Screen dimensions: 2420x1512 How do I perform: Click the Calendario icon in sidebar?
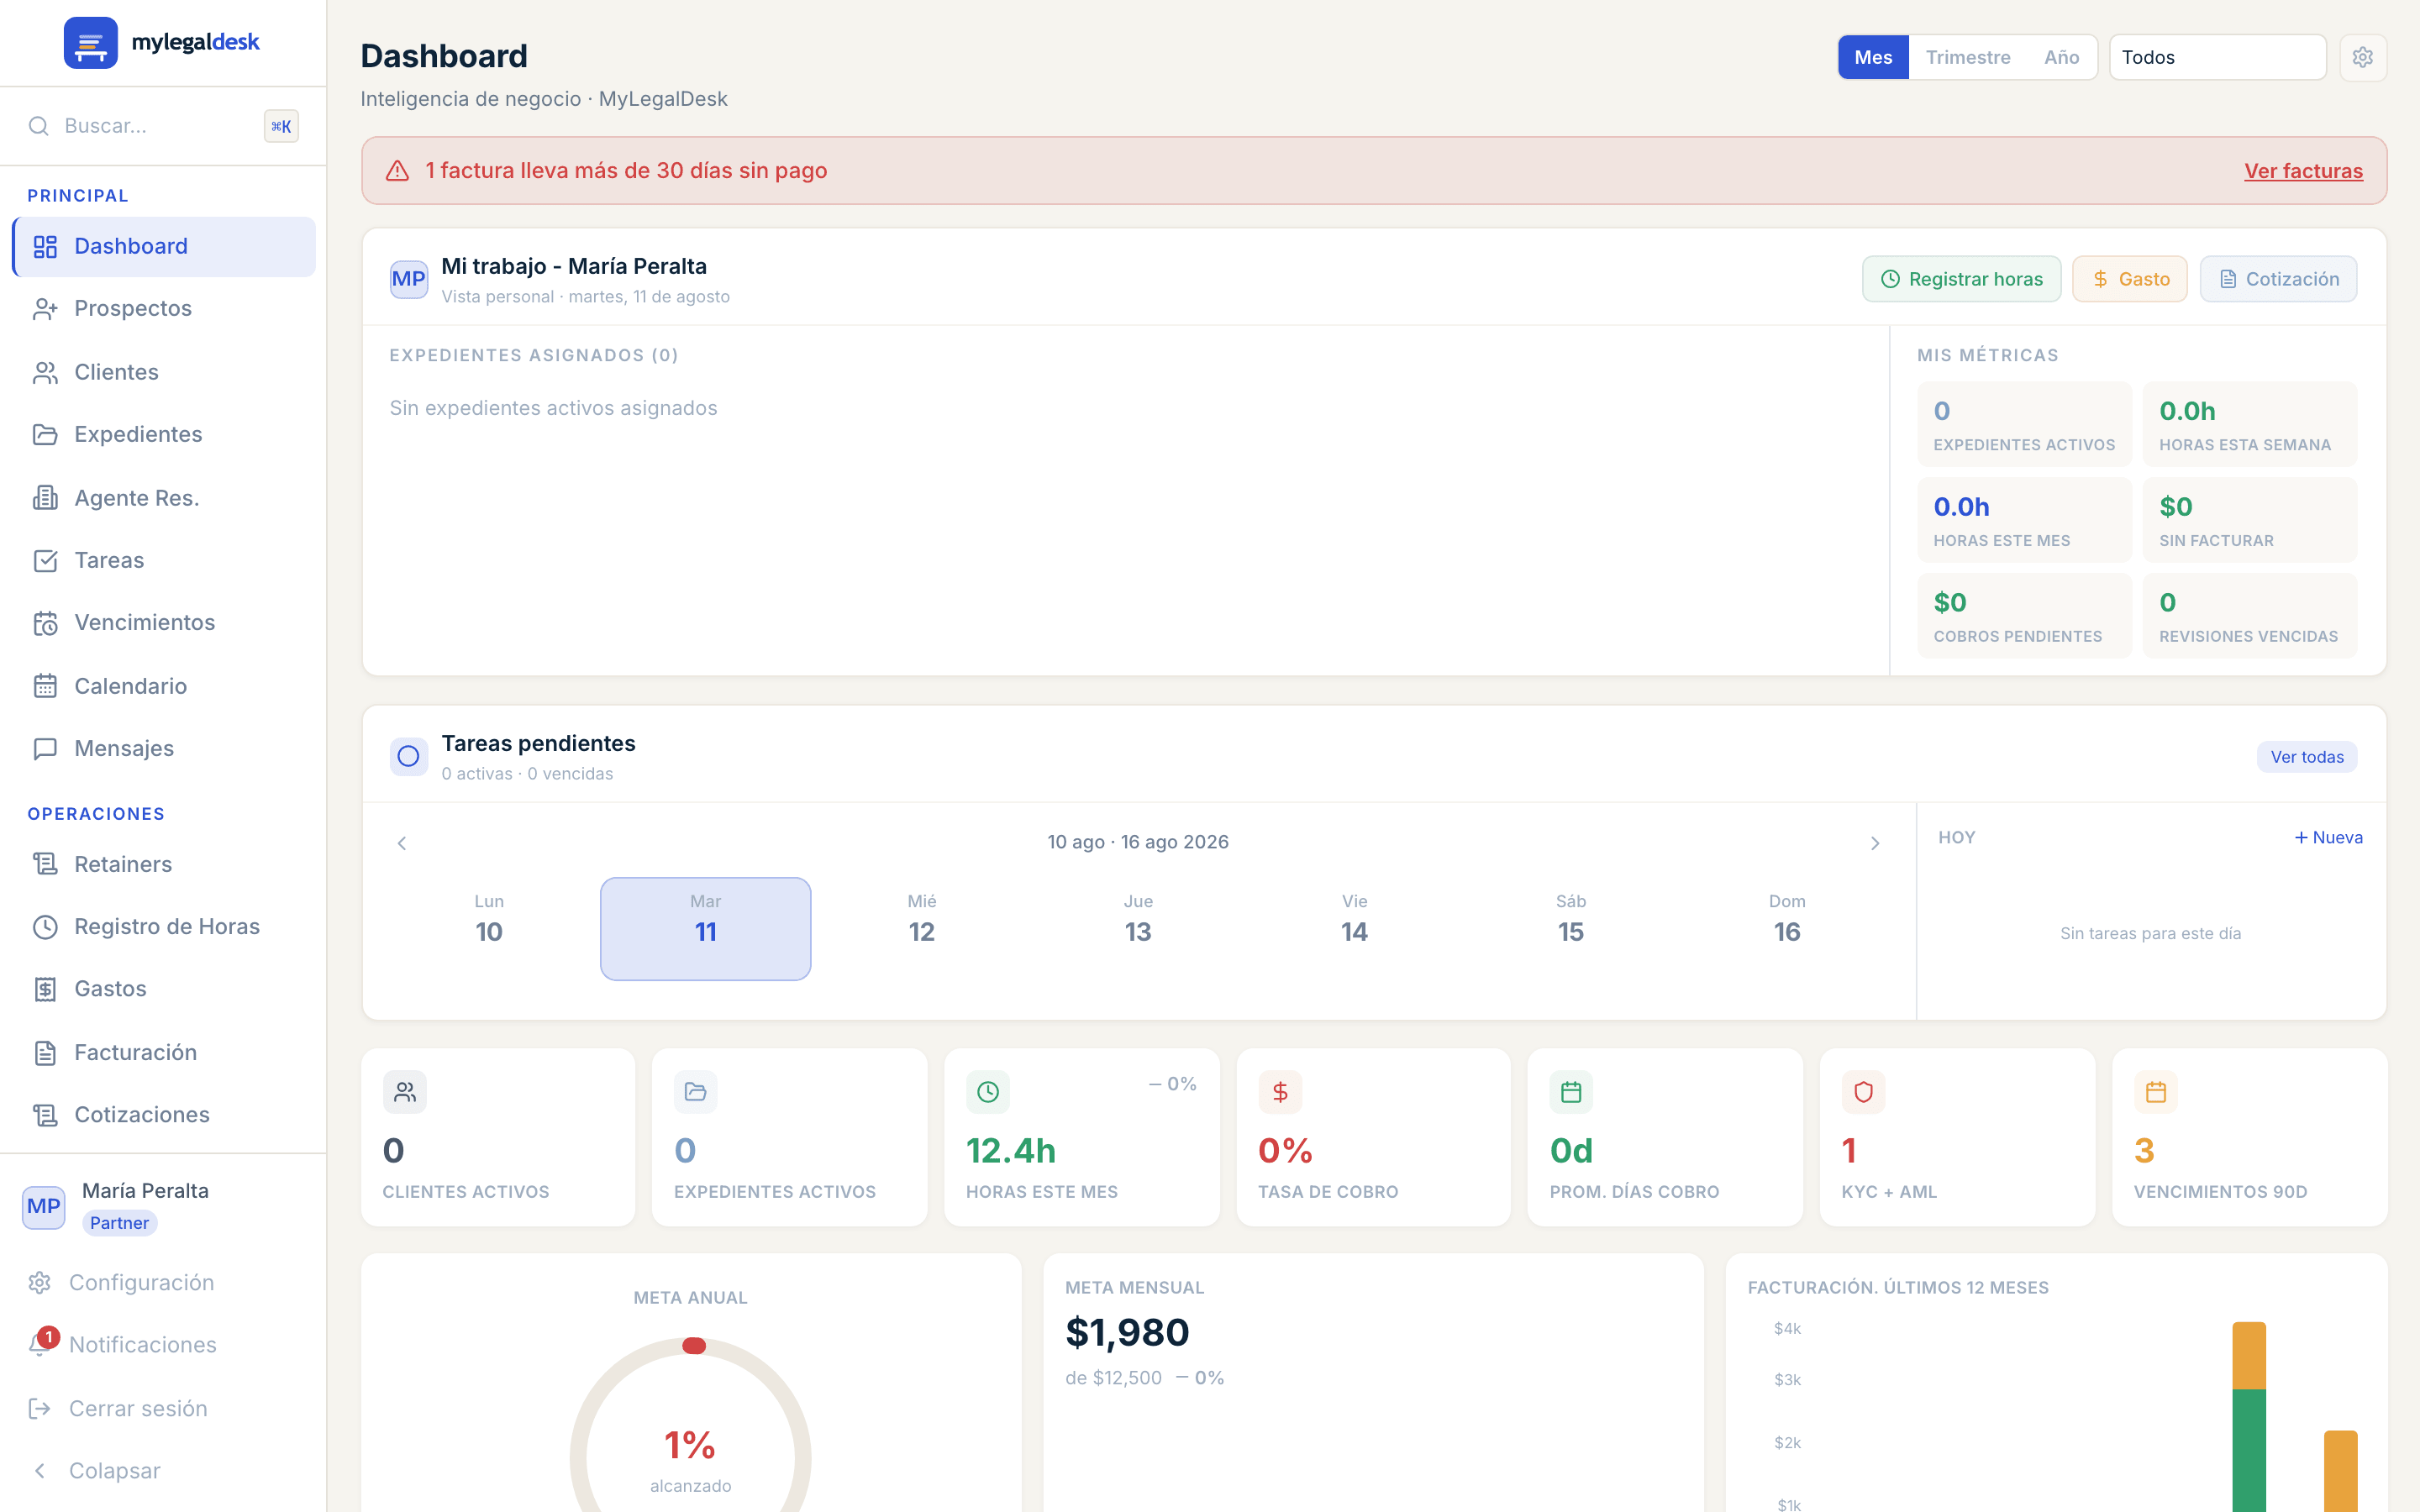45,686
